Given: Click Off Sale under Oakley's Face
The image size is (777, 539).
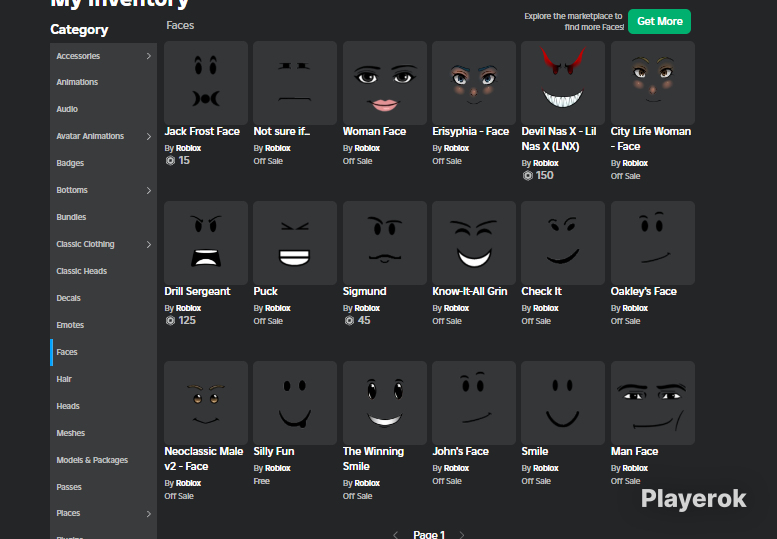Looking at the screenshot, I should click(625, 321).
